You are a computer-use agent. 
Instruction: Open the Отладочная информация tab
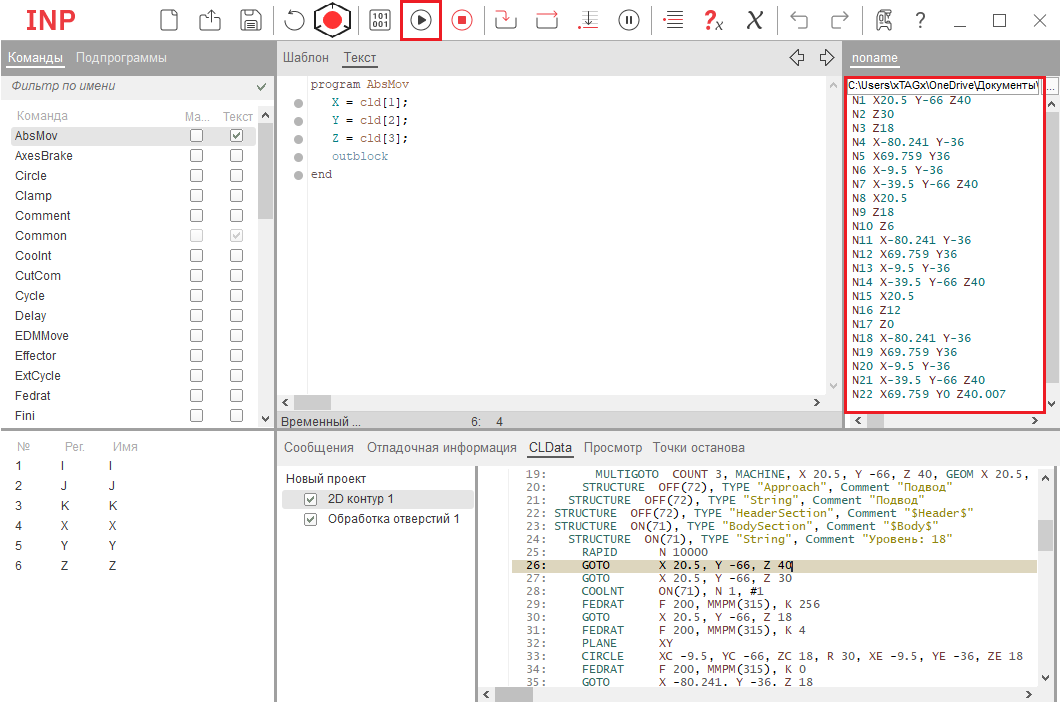[441, 447]
